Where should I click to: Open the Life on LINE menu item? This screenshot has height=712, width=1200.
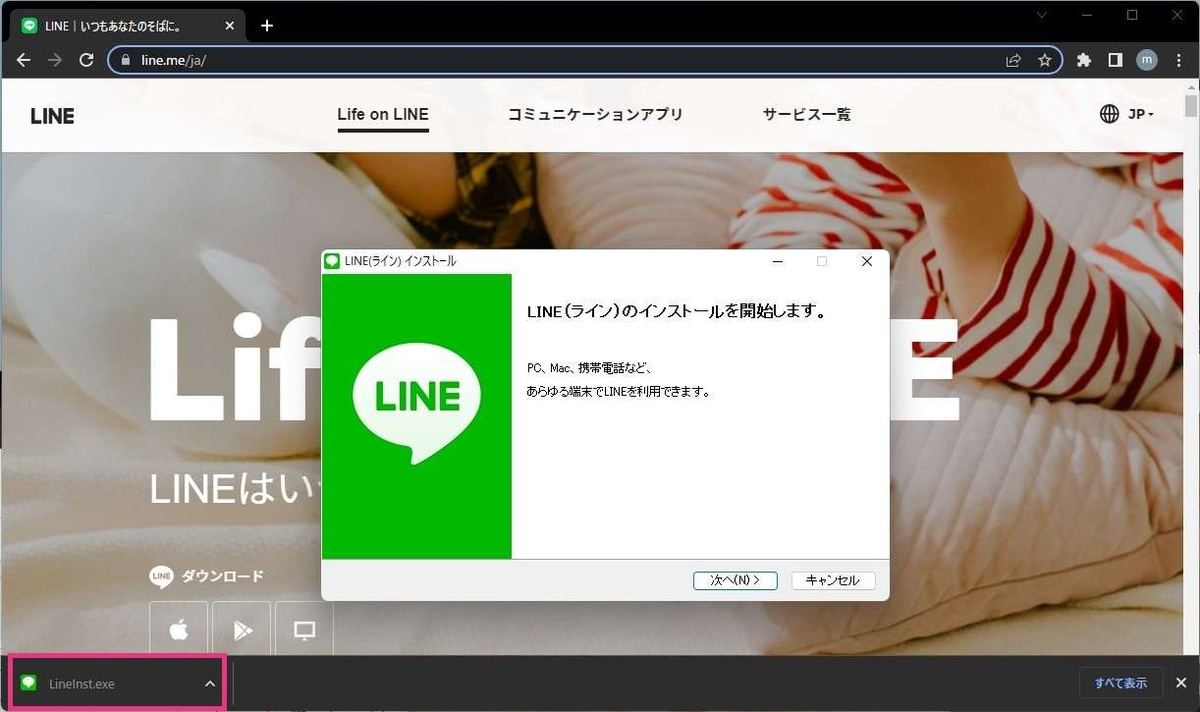pyautogui.click(x=383, y=115)
